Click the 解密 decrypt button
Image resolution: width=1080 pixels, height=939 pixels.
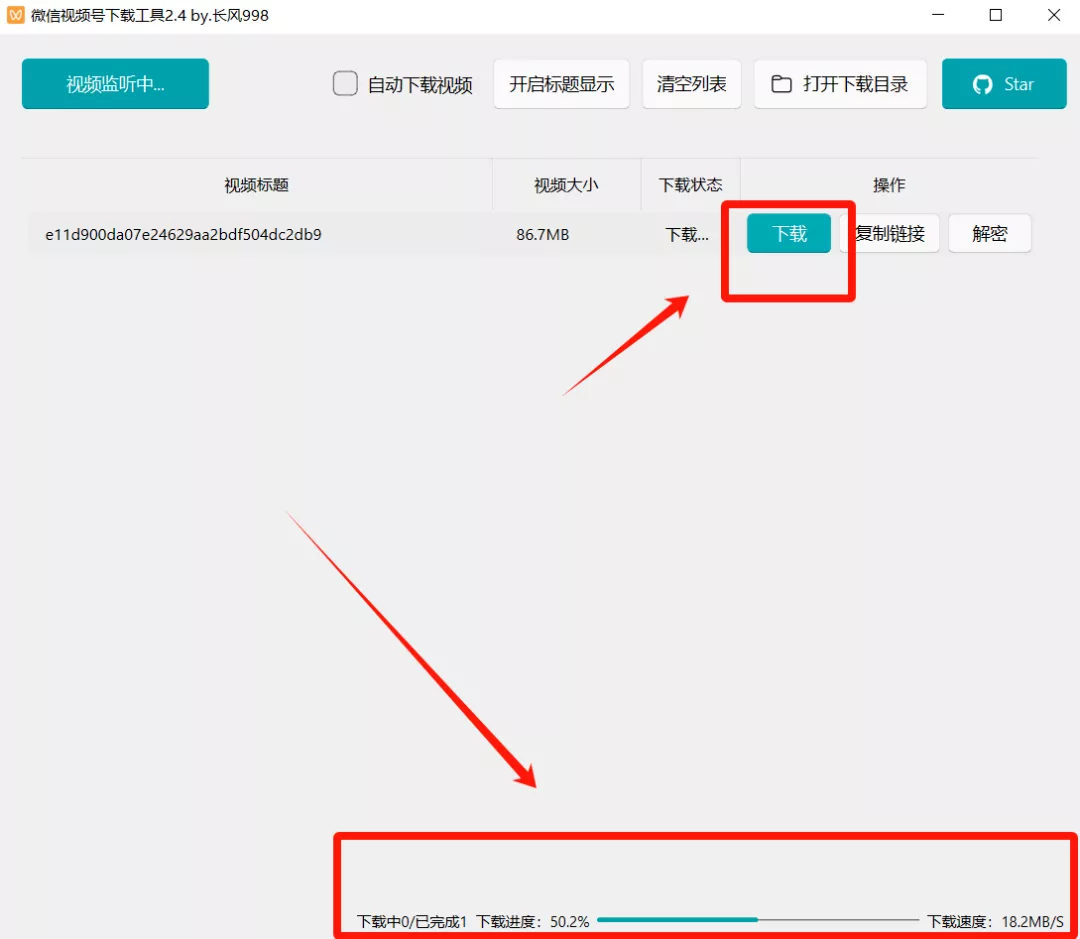coord(989,234)
